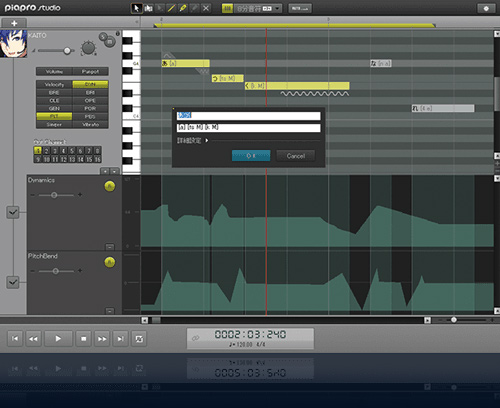The height and width of the screenshot is (408, 500).
Task: Select the arrow pointer tool
Action: pos(136,8)
